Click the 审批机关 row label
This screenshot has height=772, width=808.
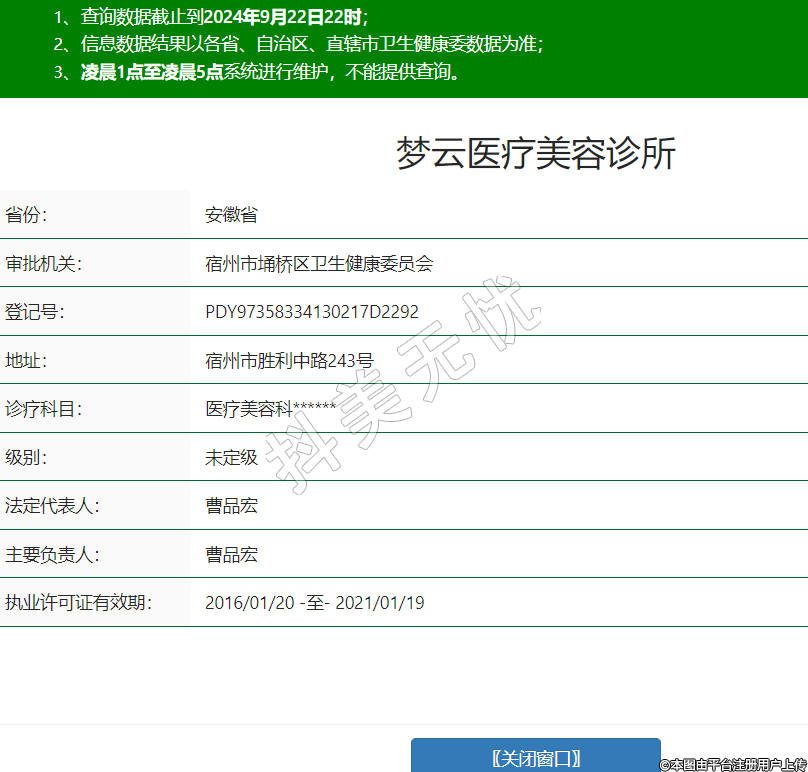43,264
